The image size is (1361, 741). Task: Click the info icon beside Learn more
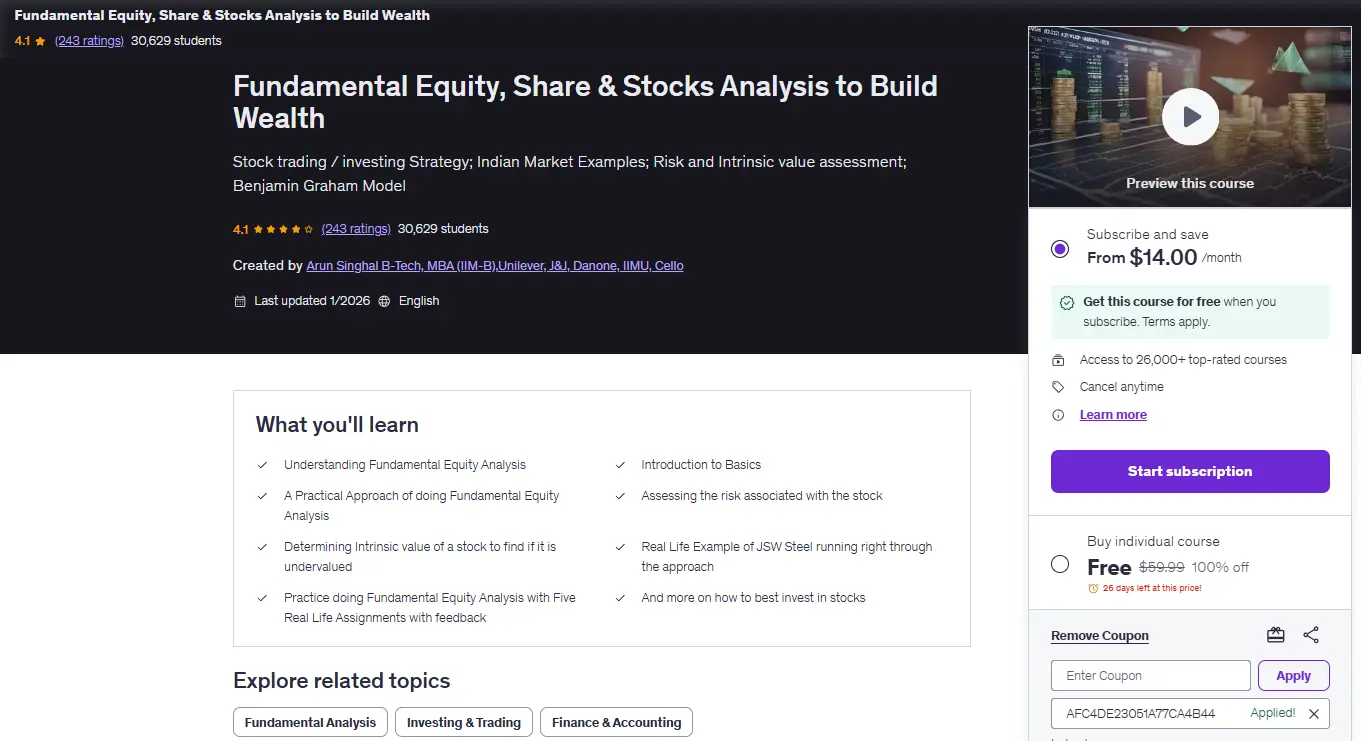(x=1058, y=415)
